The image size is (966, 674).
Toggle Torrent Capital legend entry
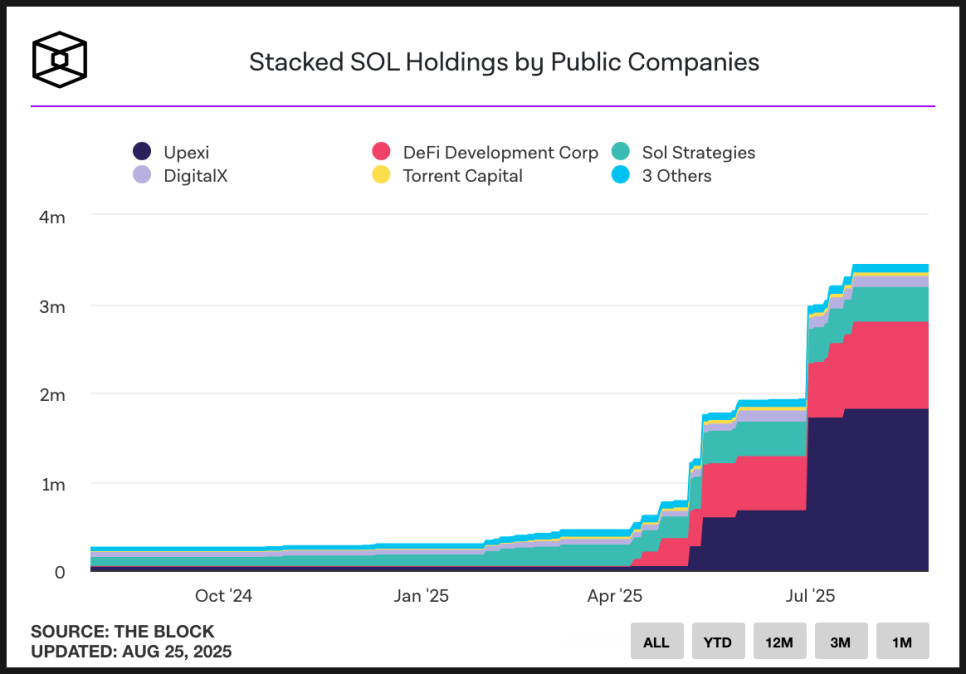(447, 176)
